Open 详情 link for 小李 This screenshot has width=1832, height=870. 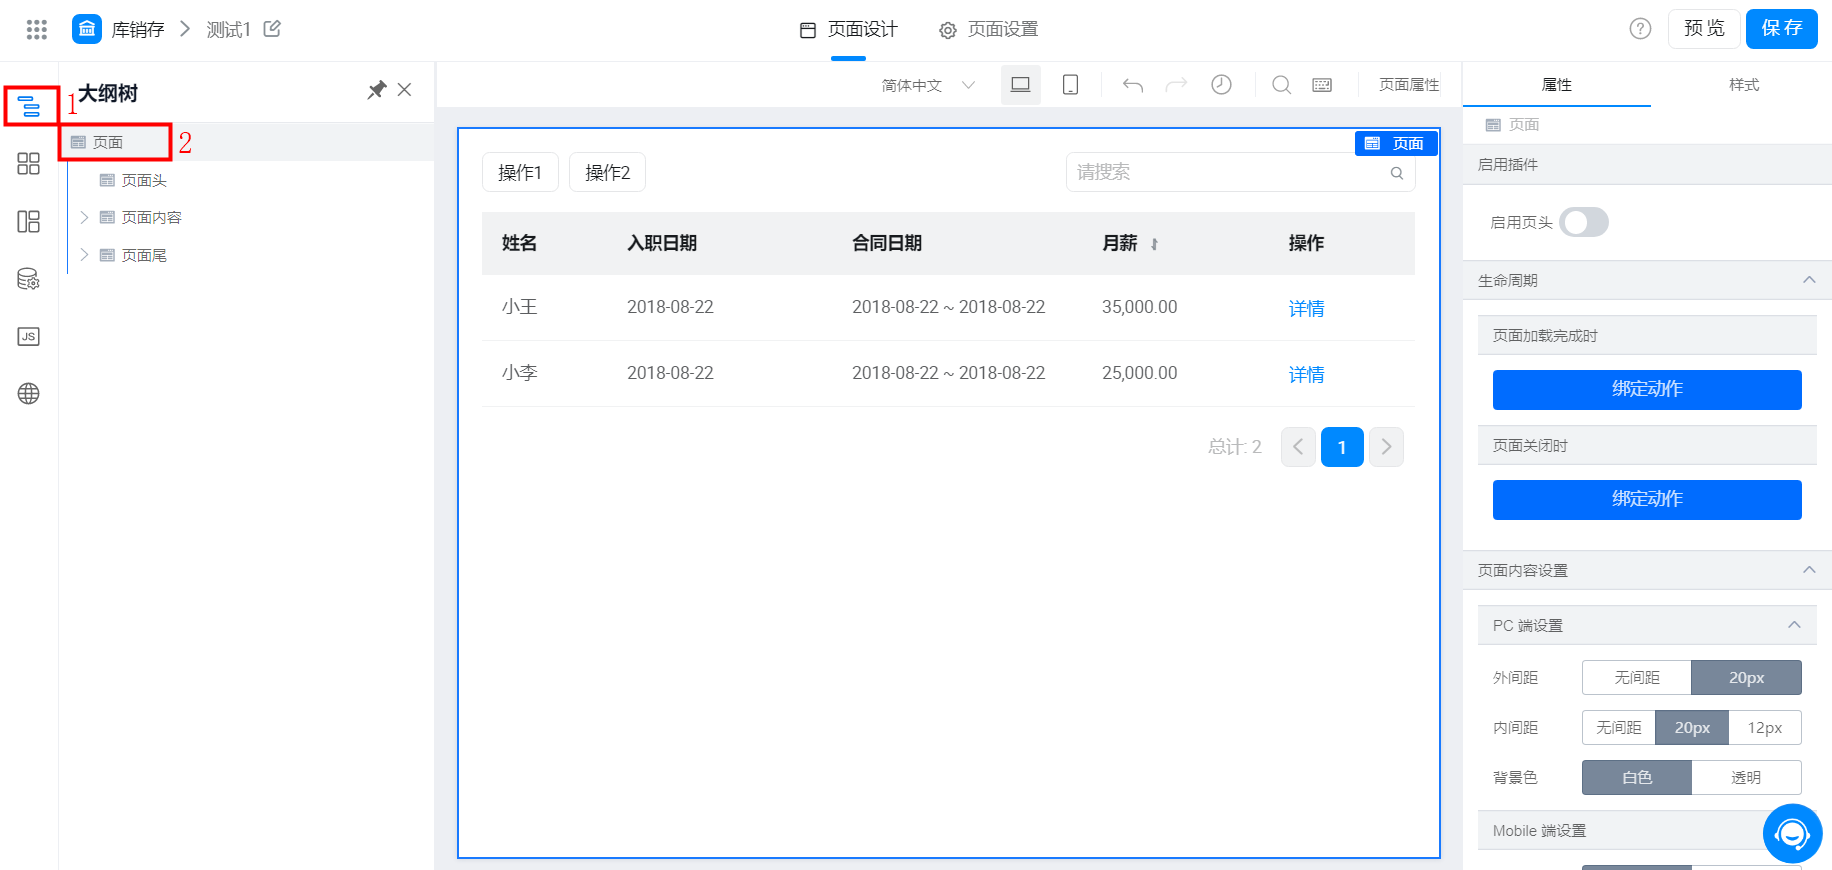pyautogui.click(x=1306, y=374)
